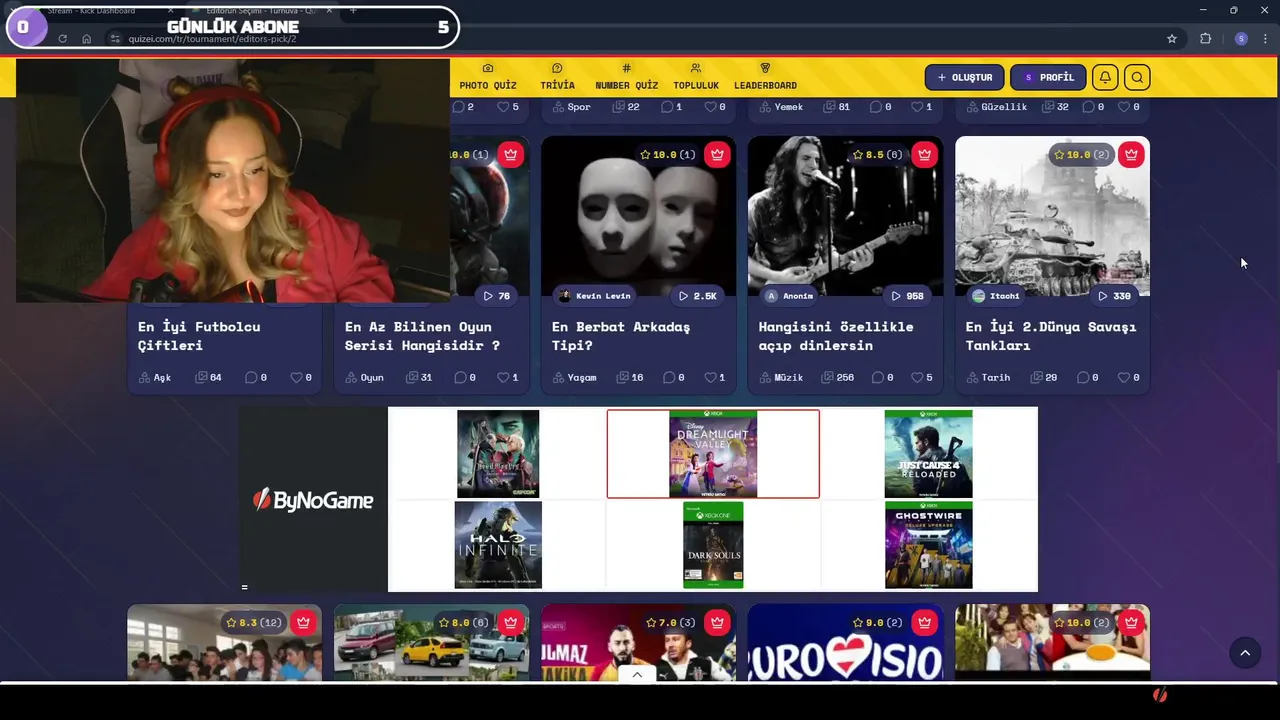This screenshot has width=1280, height=720.
Task: Open Just Cause 4 Reloaded ad
Action: (928, 453)
